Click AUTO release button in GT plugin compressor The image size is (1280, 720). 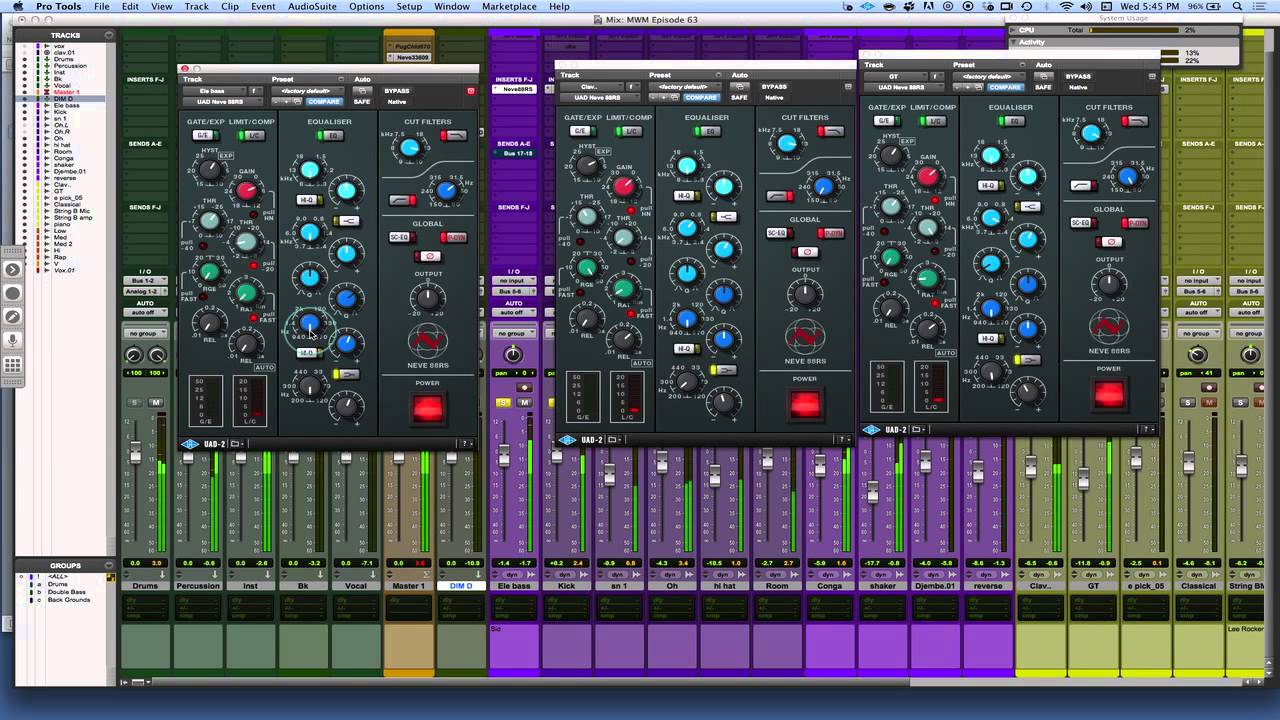(946, 353)
